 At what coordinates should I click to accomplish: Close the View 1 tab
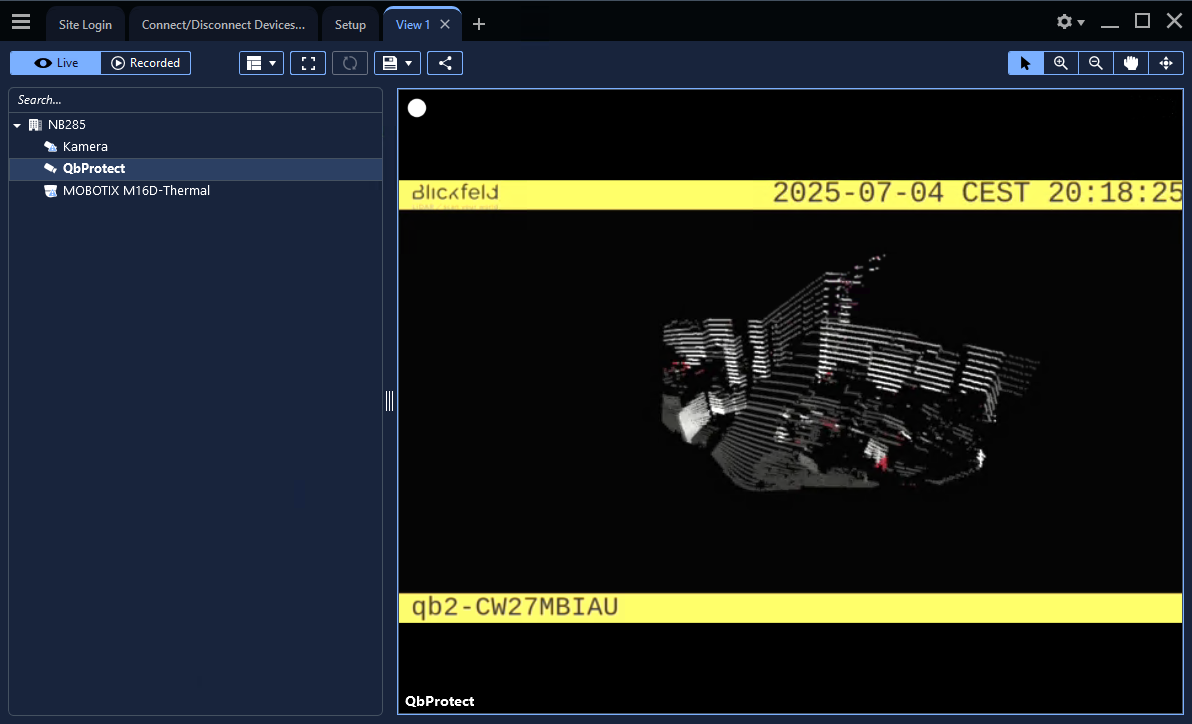click(445, 24)
